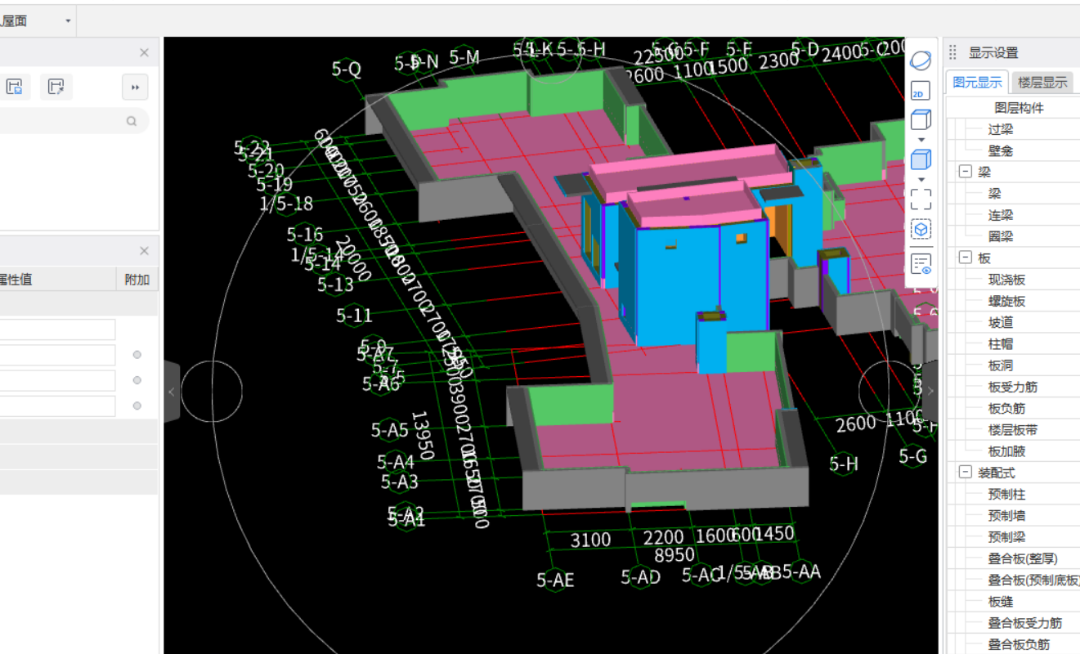Screen dimensions: 1080x654
Task: Select the 板负筋 tree item
Action: [x=1006, y=408]
